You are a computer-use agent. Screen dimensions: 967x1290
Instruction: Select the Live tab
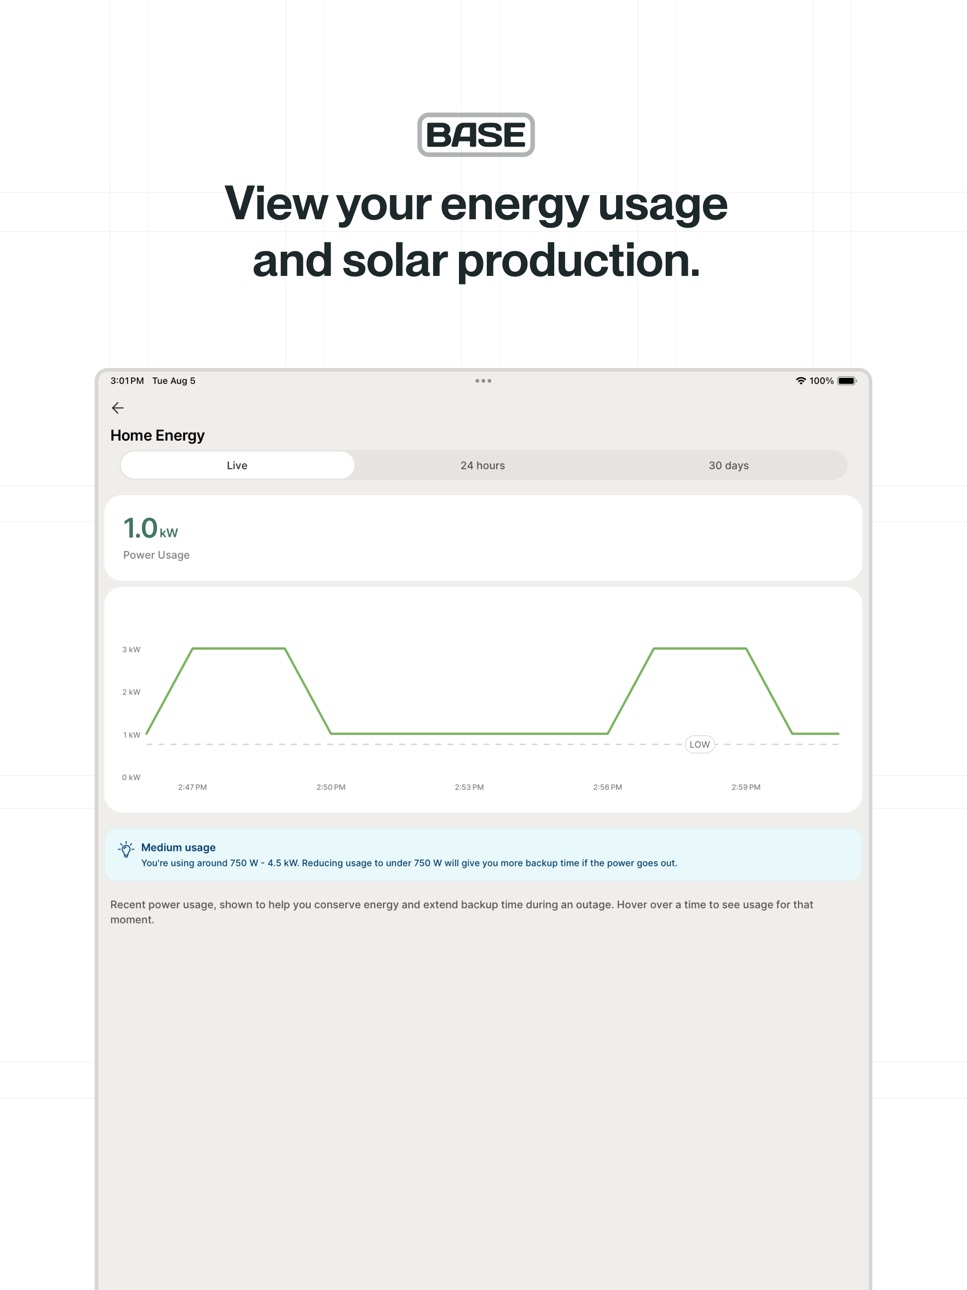[237, 465]
